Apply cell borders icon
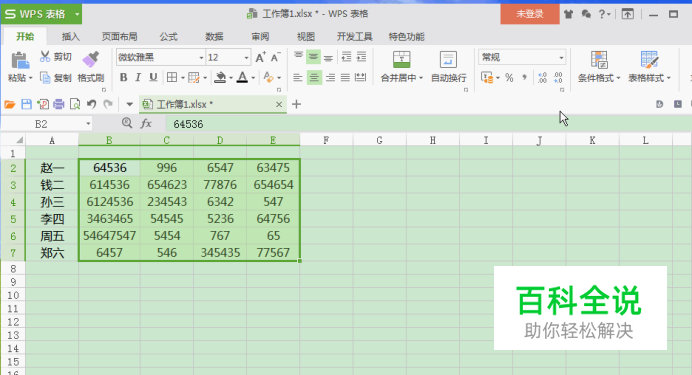The height and width of the screenshot is (375, 692). coord(172,78)
